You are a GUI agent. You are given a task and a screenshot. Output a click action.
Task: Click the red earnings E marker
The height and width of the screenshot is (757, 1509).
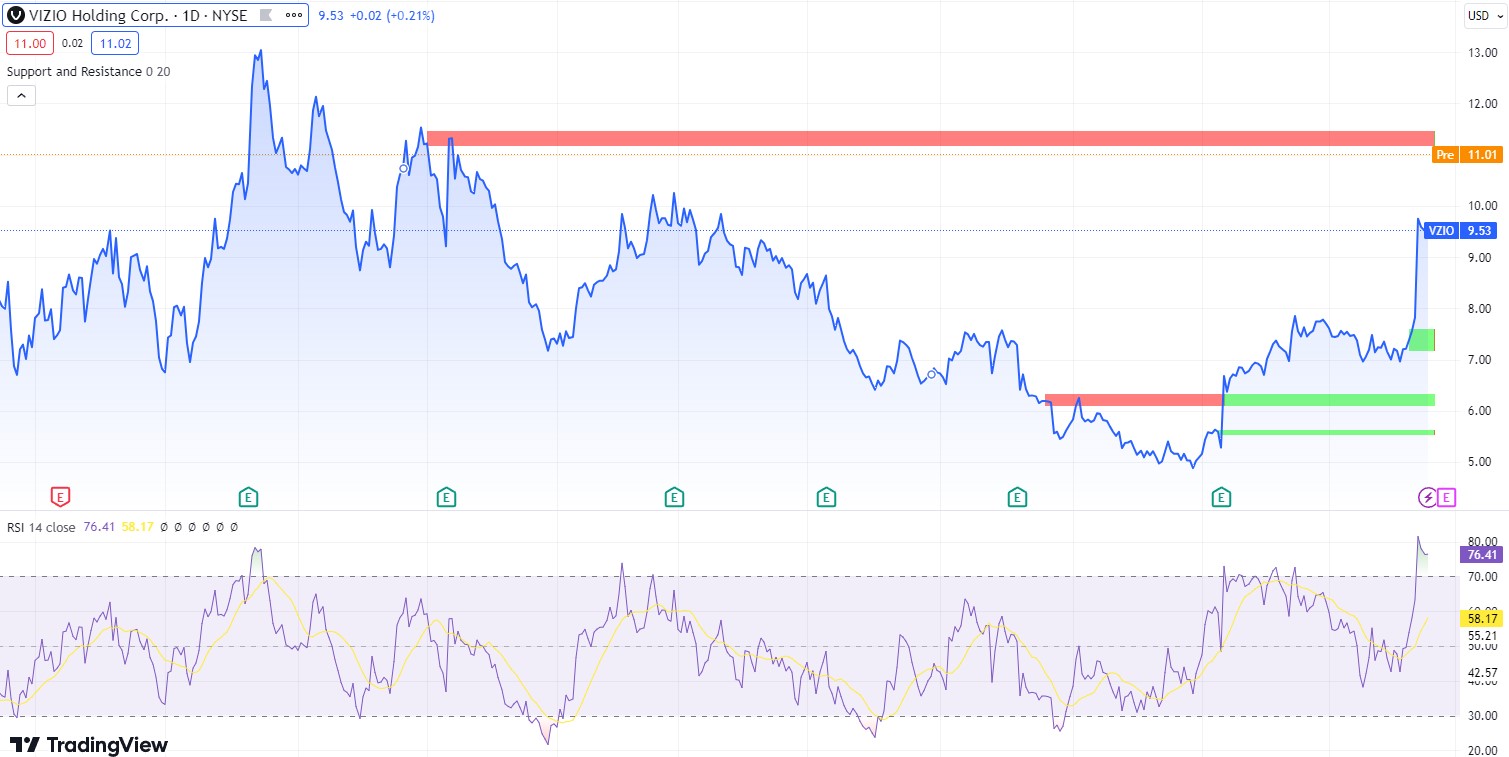60,496
